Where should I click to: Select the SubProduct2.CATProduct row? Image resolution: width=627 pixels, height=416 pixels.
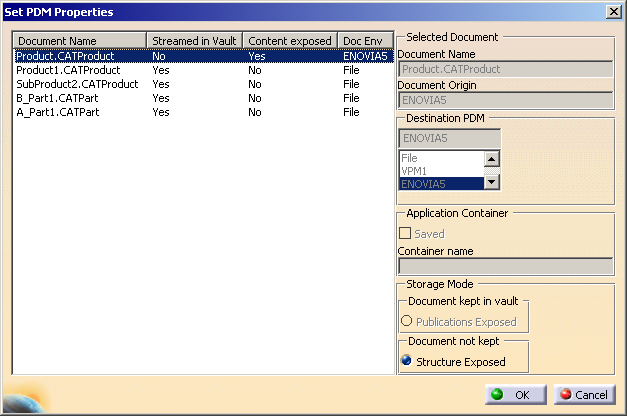(77, 85)
